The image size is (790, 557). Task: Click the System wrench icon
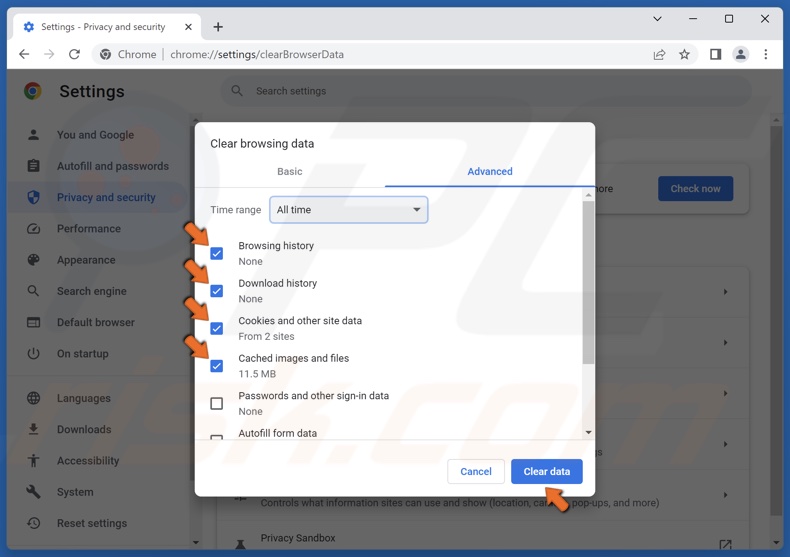33,492
